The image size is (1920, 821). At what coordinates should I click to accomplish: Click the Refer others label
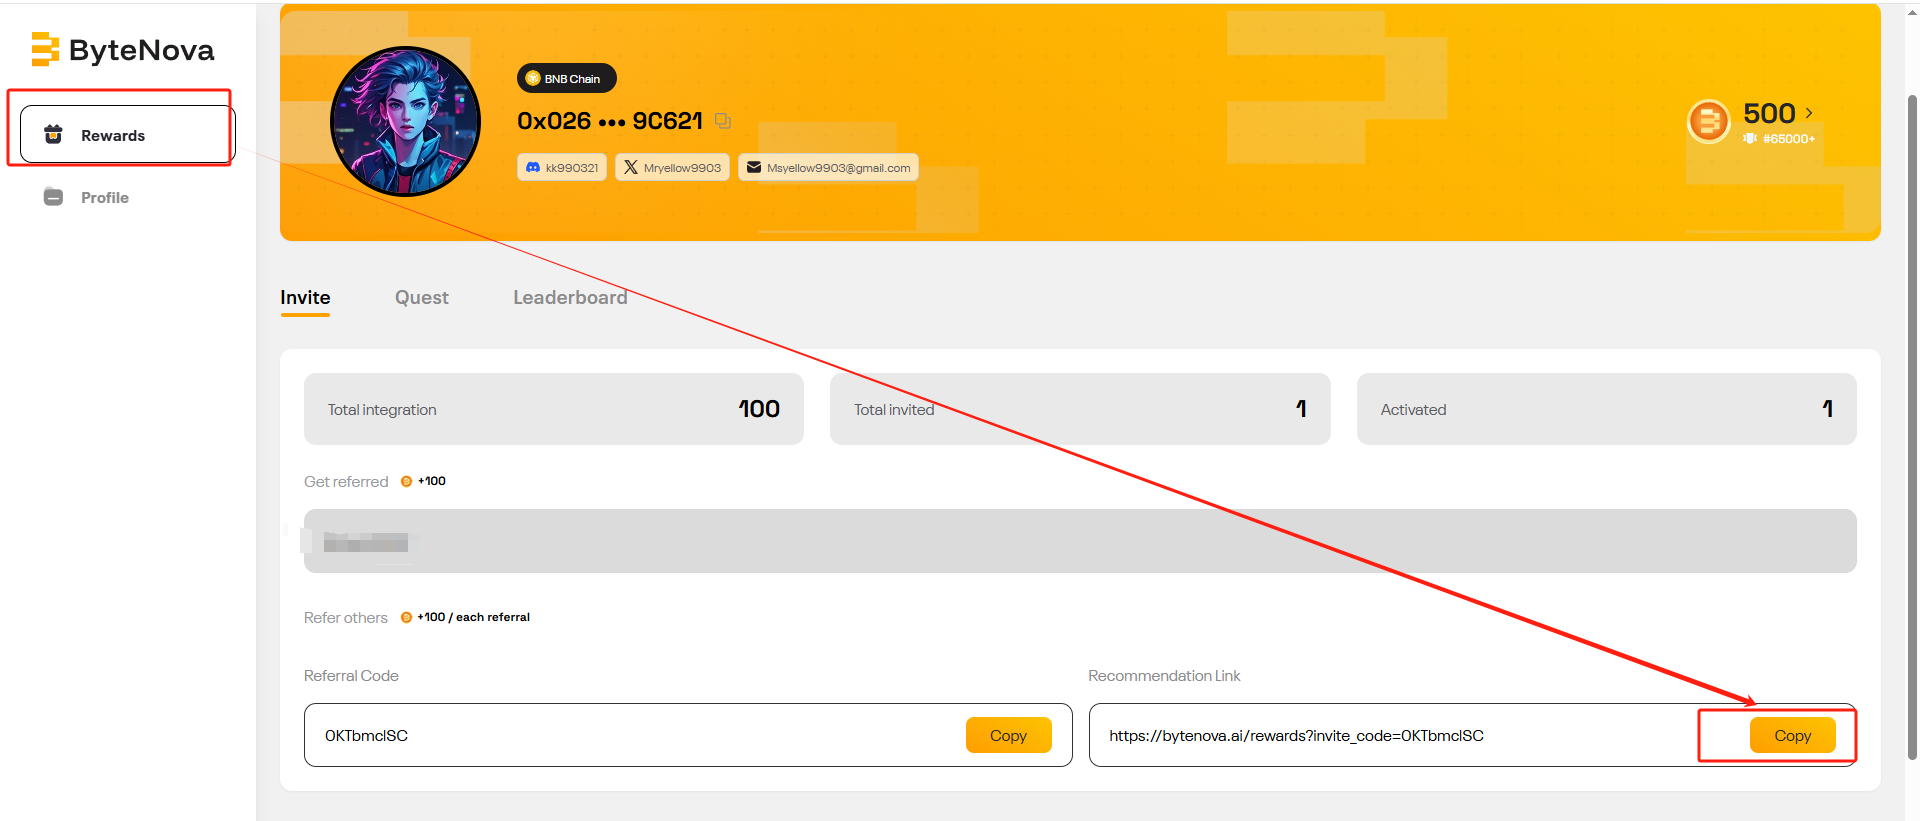click(346, 617)
